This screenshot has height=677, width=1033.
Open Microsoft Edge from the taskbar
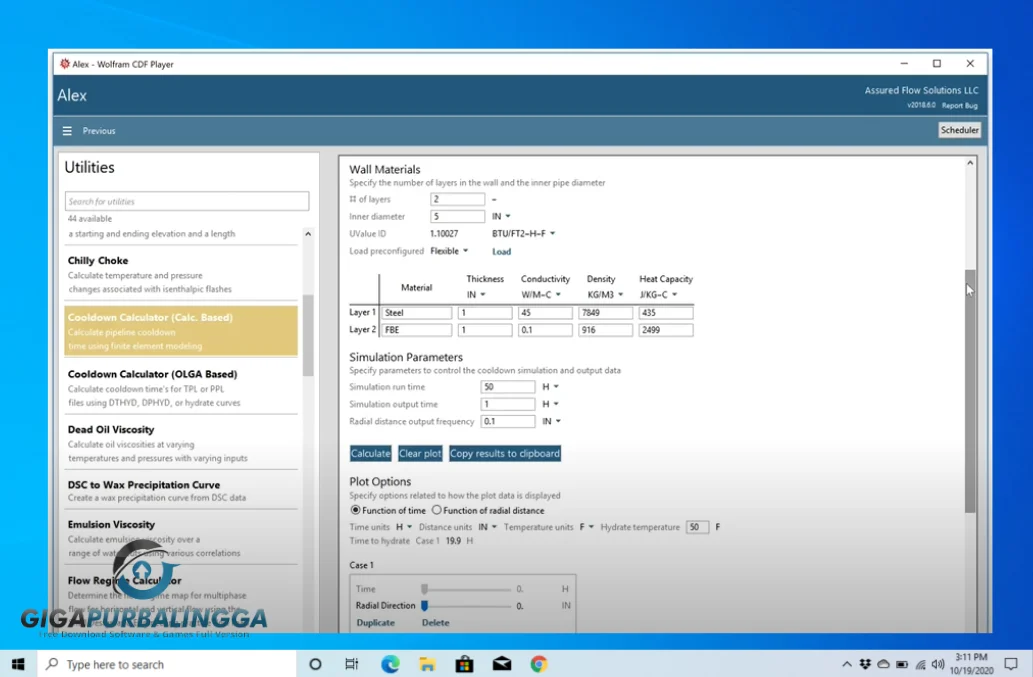click(x=390, y=664)
